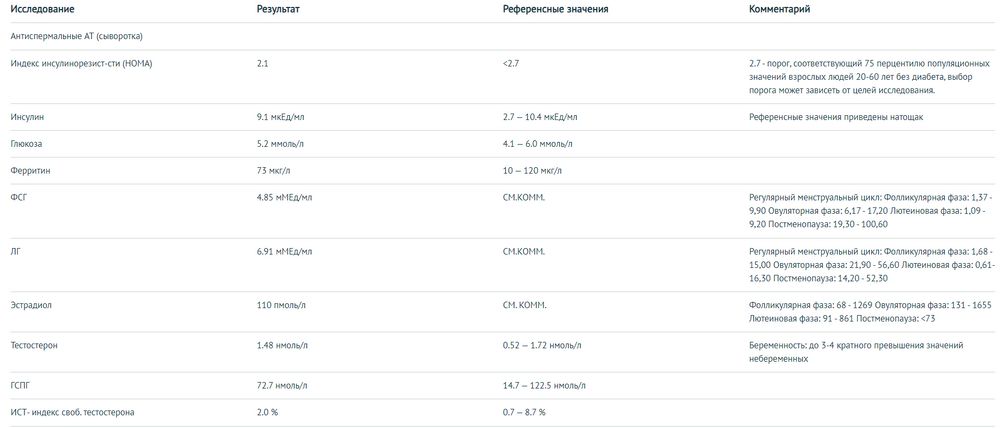Select the 'Инсулин' test name

[x=27, y=117]
